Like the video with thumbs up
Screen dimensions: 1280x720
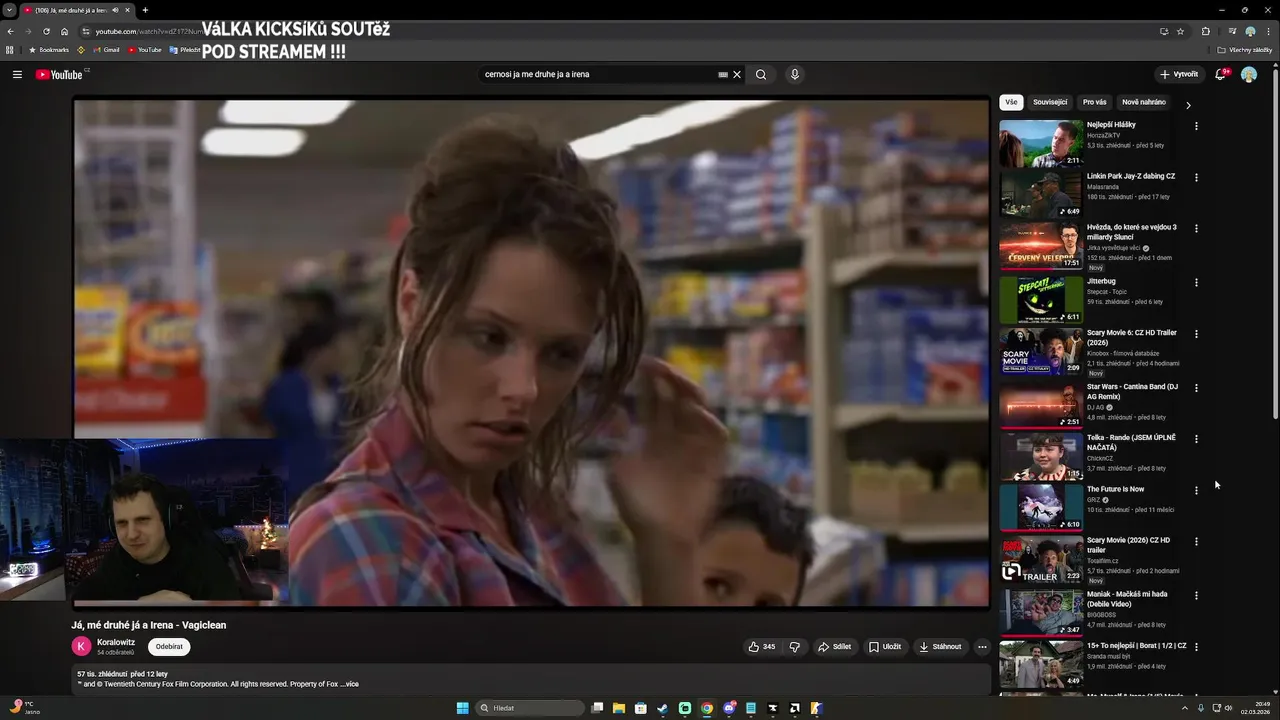(x=762, y=647)
